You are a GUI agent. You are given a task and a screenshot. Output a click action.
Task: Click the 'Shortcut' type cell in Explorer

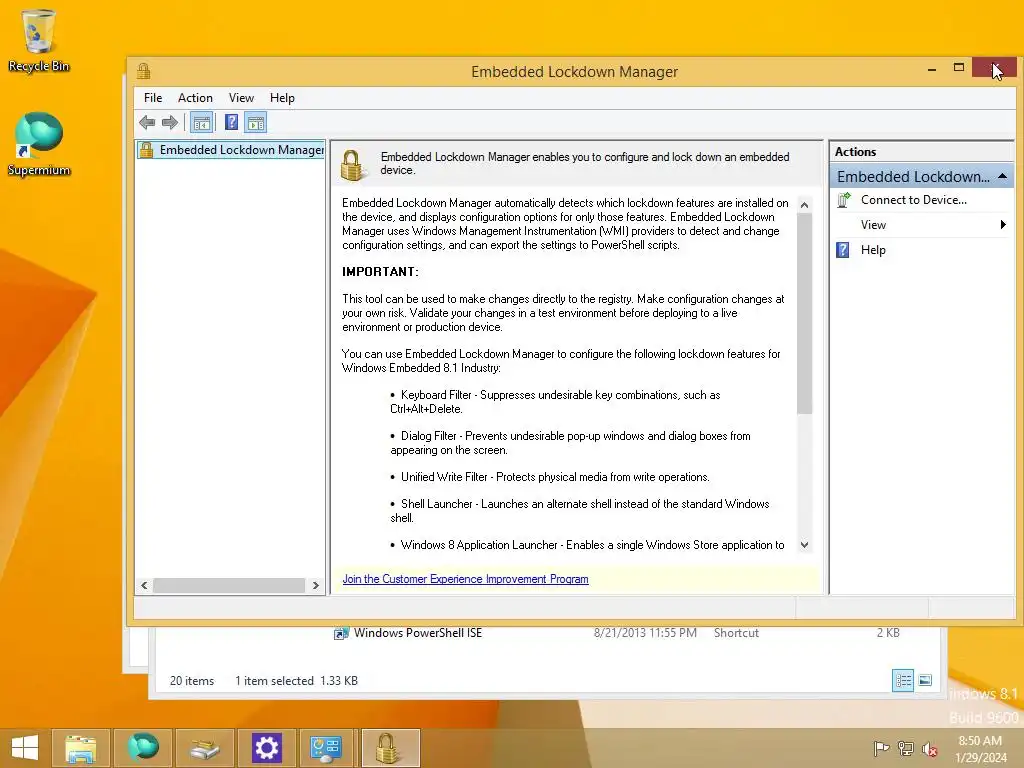736,633
